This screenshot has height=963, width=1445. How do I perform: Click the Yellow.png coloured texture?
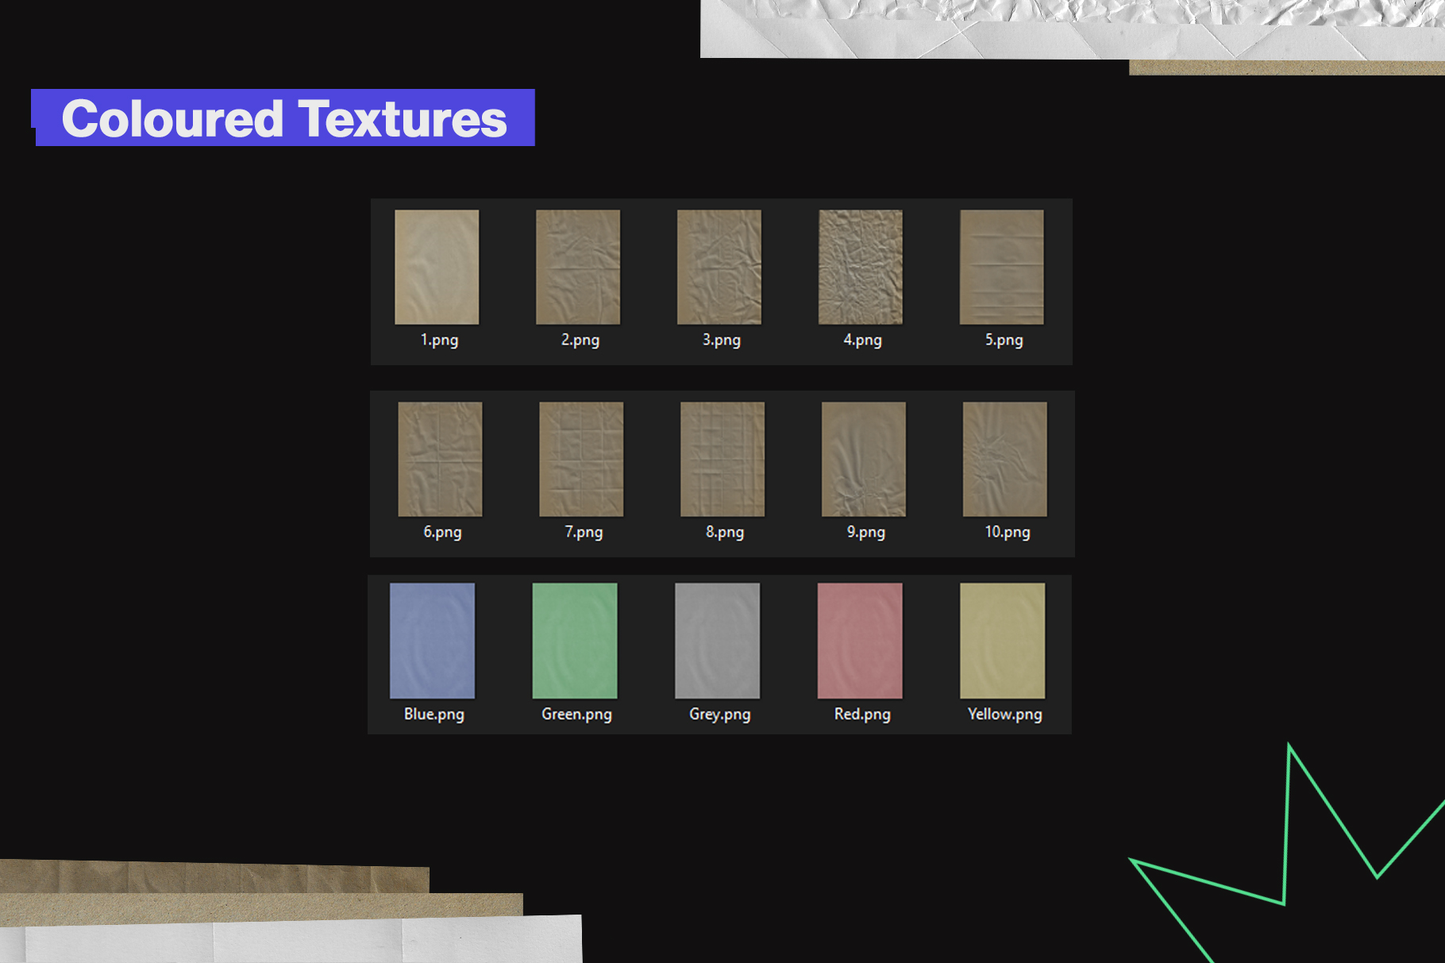click(1002, 641)
